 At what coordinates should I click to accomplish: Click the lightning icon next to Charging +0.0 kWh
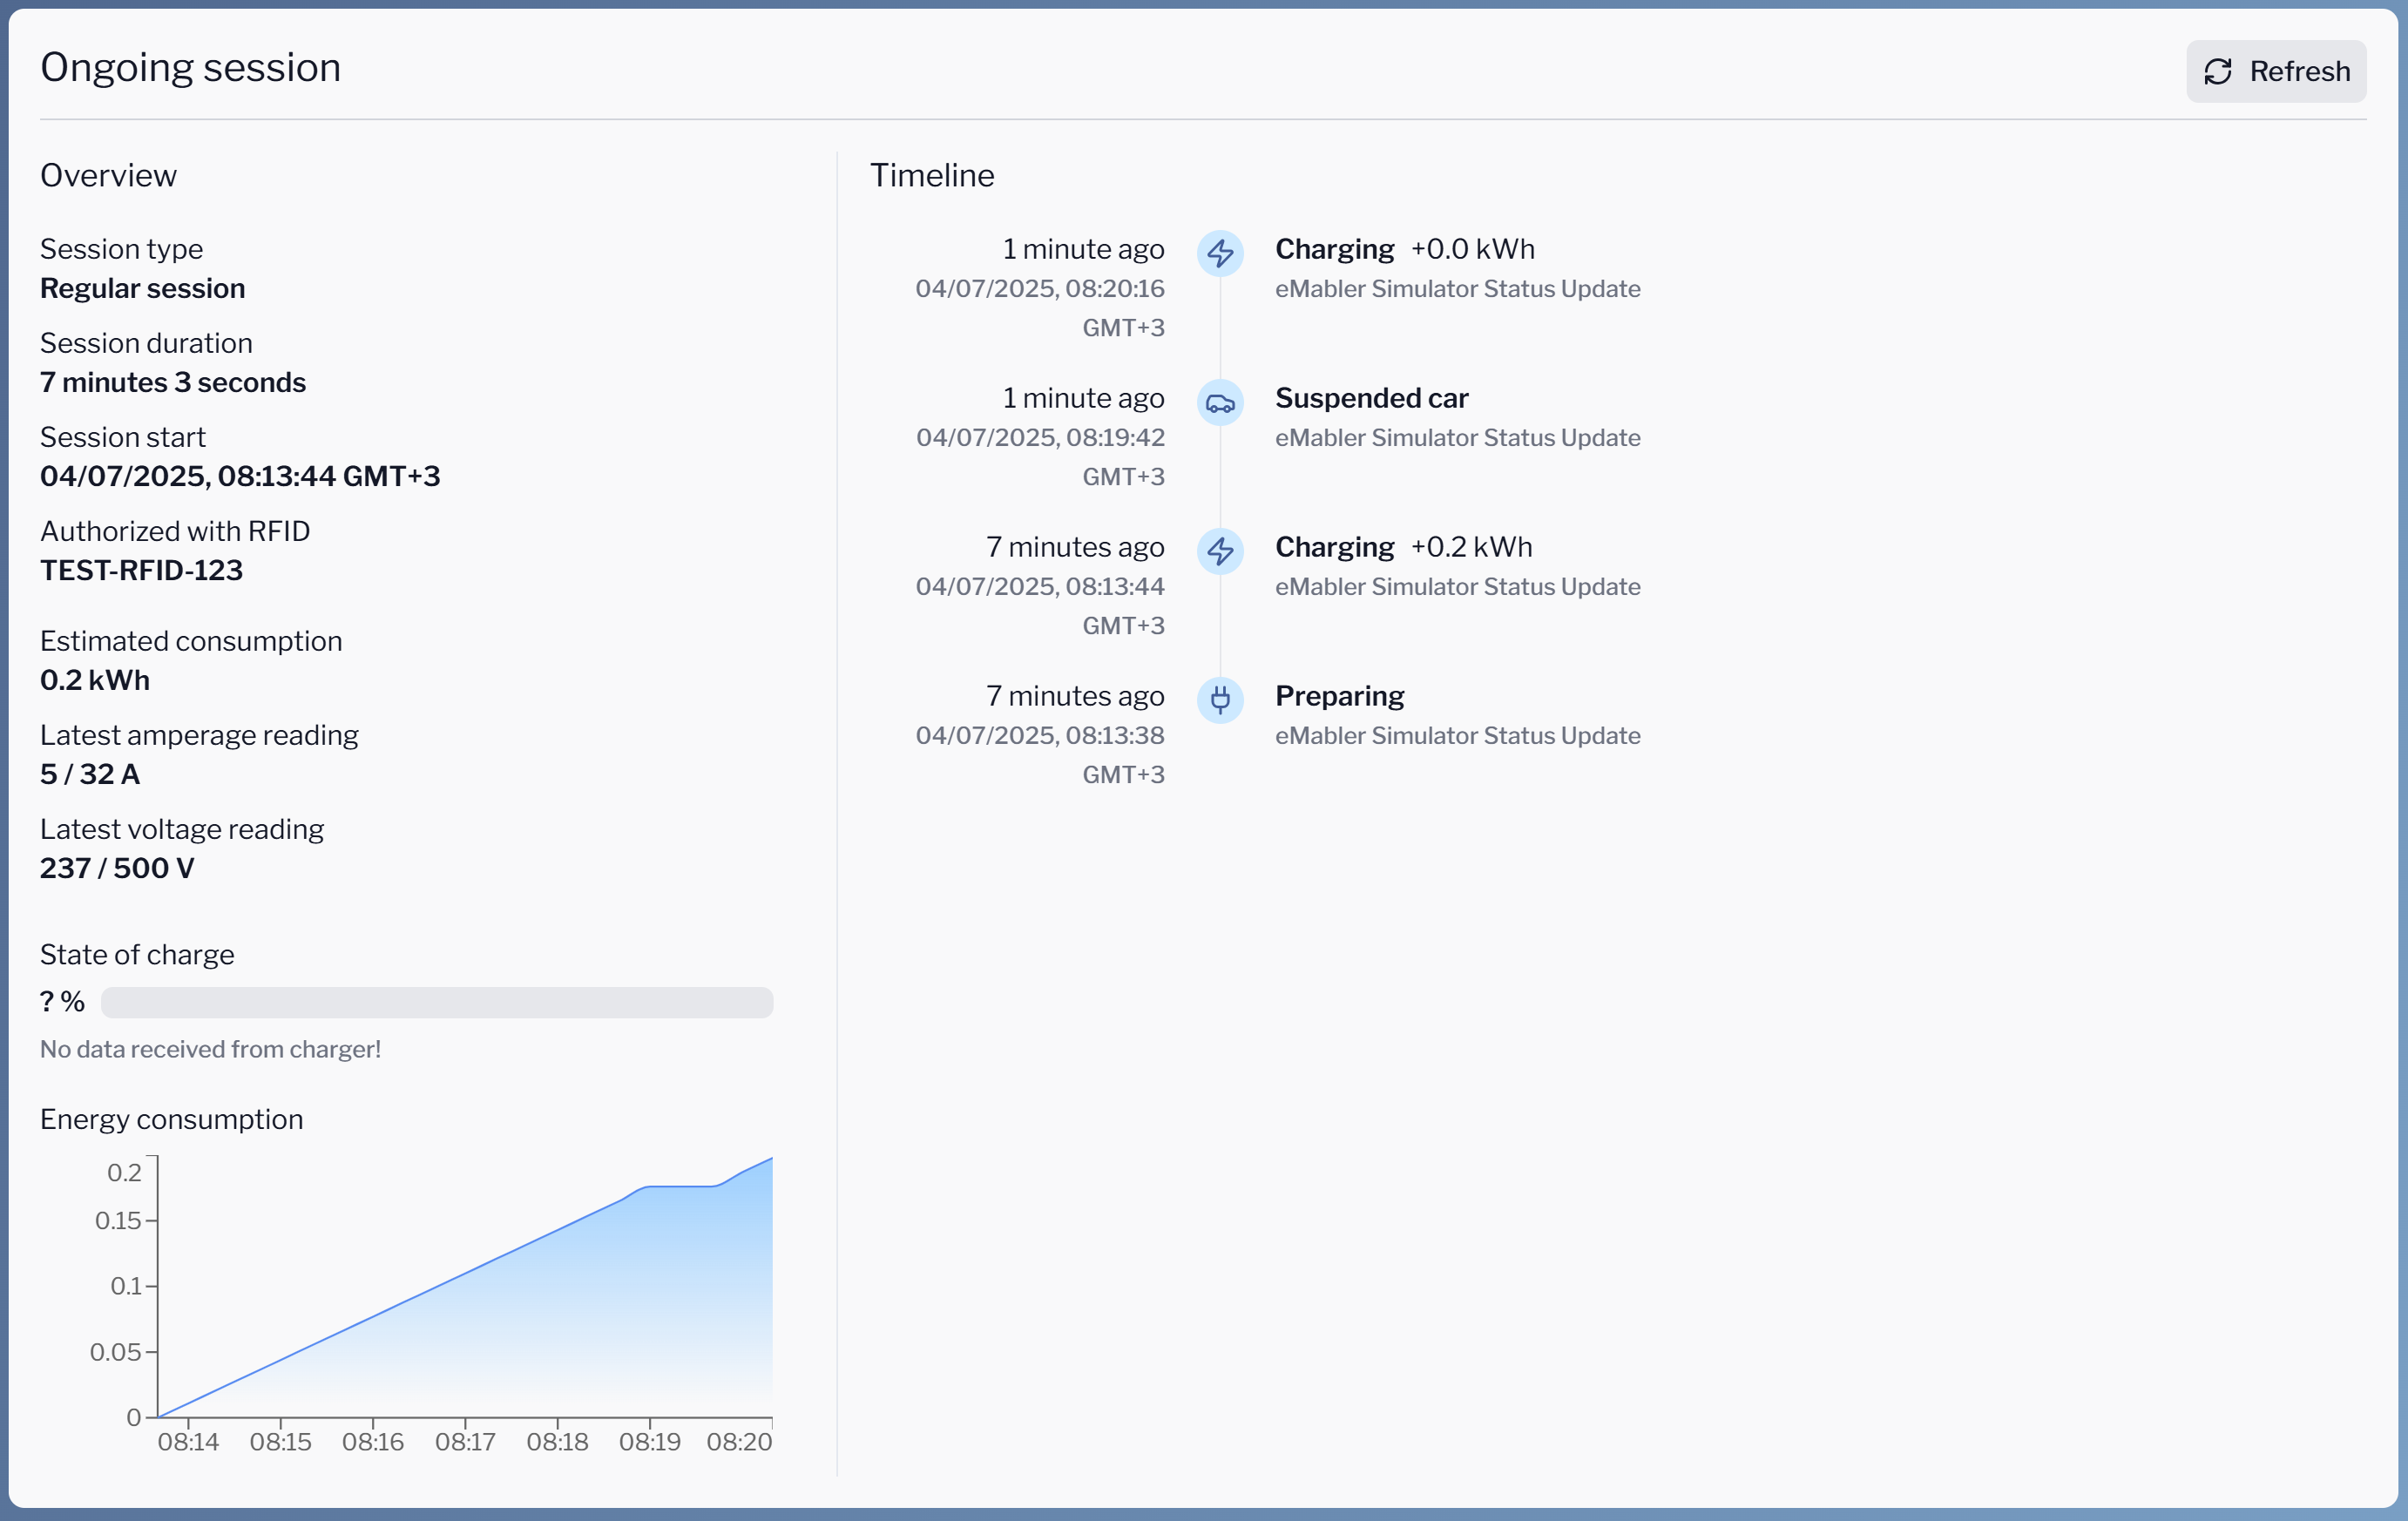[x=1221, y=254]
